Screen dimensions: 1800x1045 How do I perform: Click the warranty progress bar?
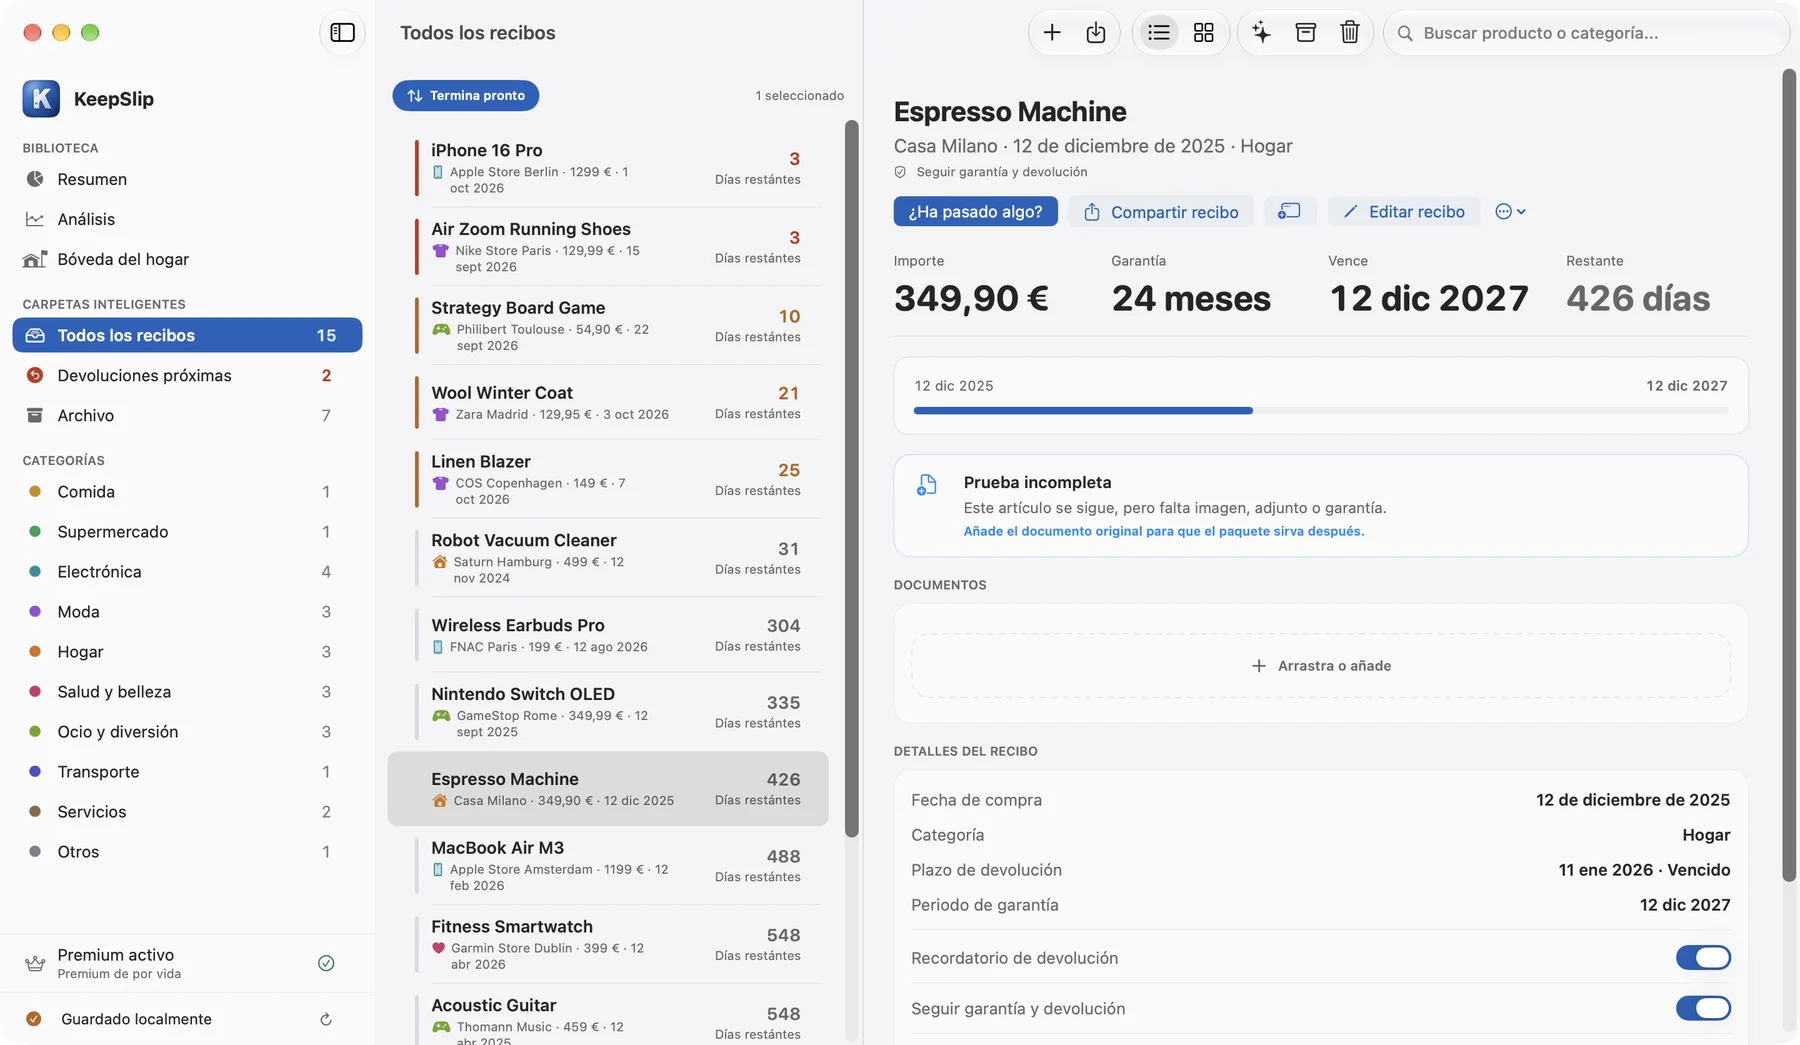coord(1321,410)
